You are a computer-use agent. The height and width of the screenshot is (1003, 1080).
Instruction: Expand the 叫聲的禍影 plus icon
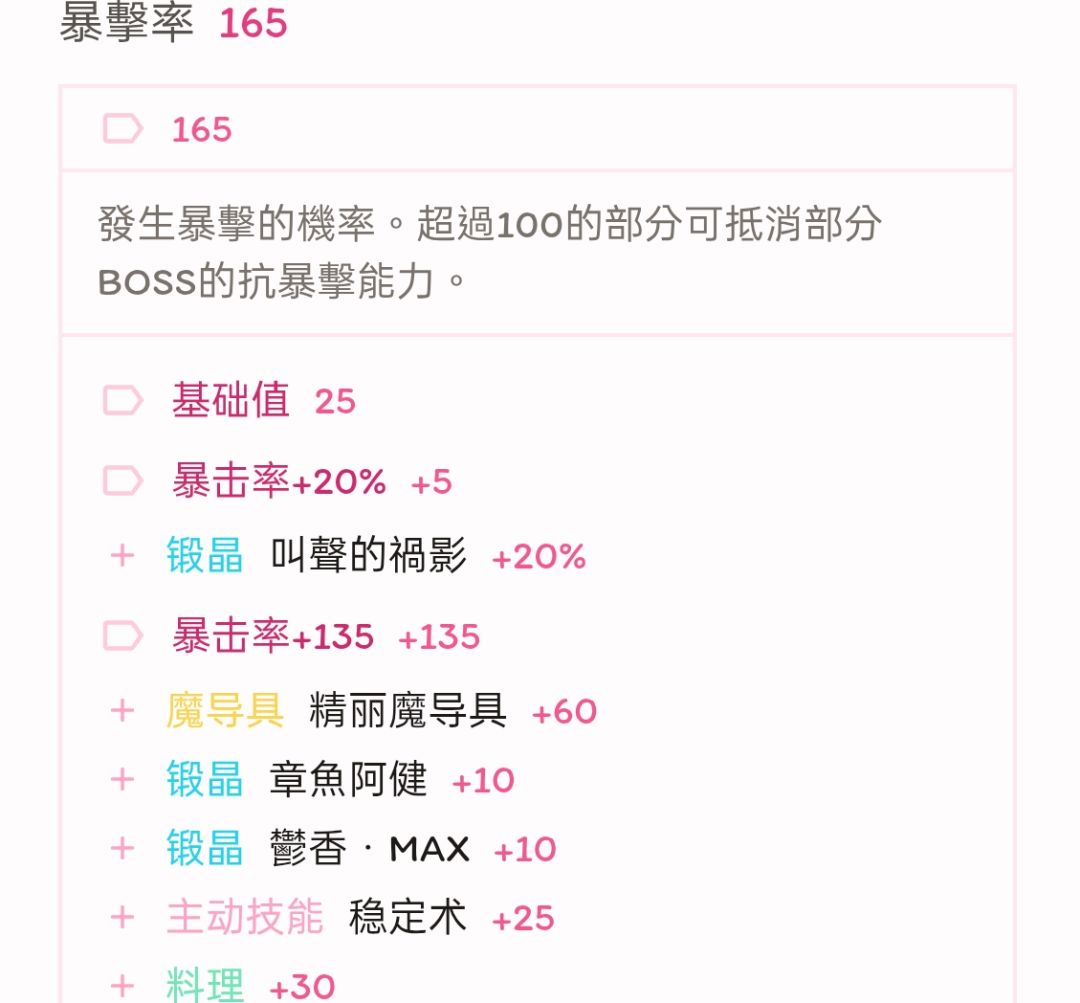(122, 556)
